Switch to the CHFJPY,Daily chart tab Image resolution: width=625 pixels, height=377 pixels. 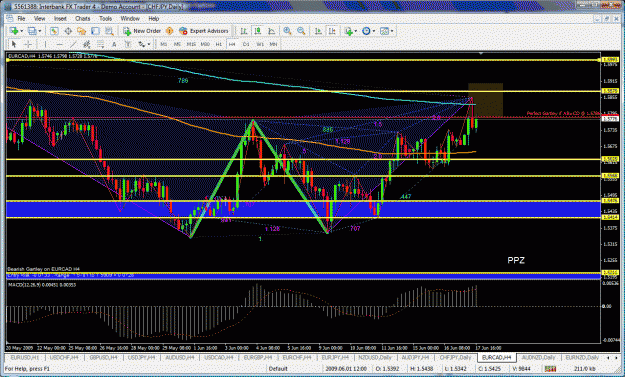coord(455,358)
